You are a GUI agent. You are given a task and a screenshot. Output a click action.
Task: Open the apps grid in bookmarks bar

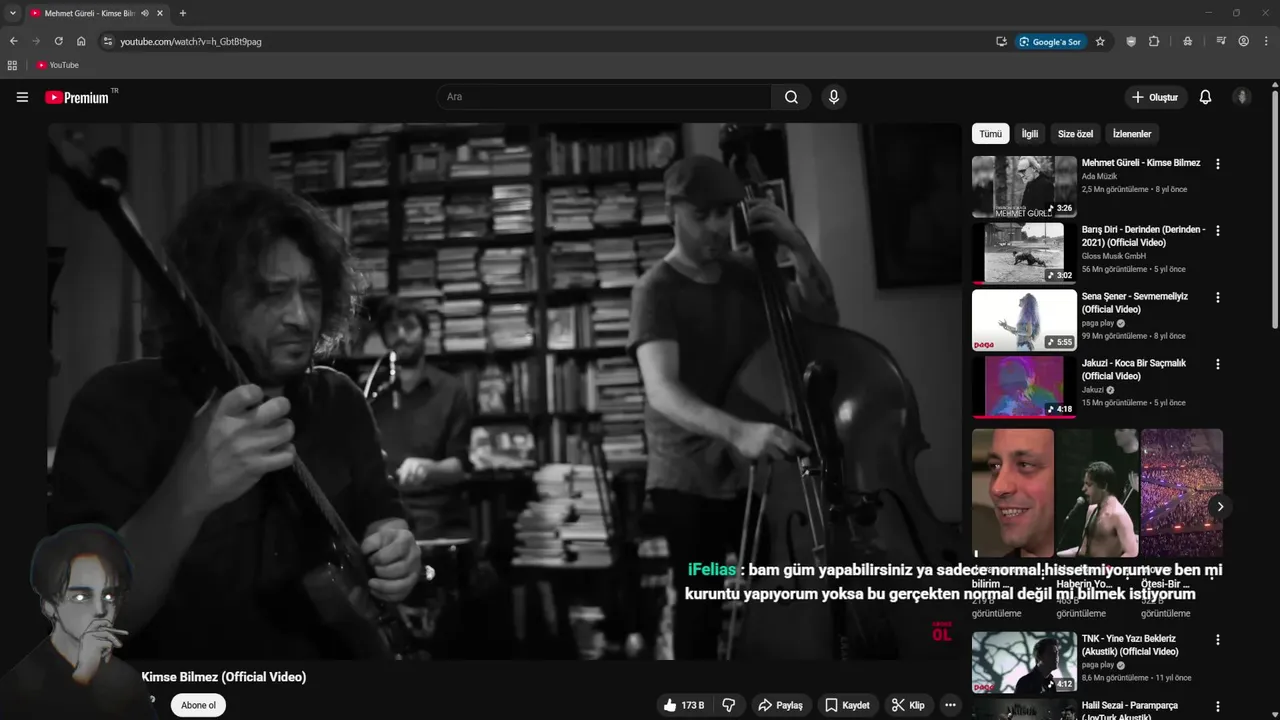(x=12, y=65)
